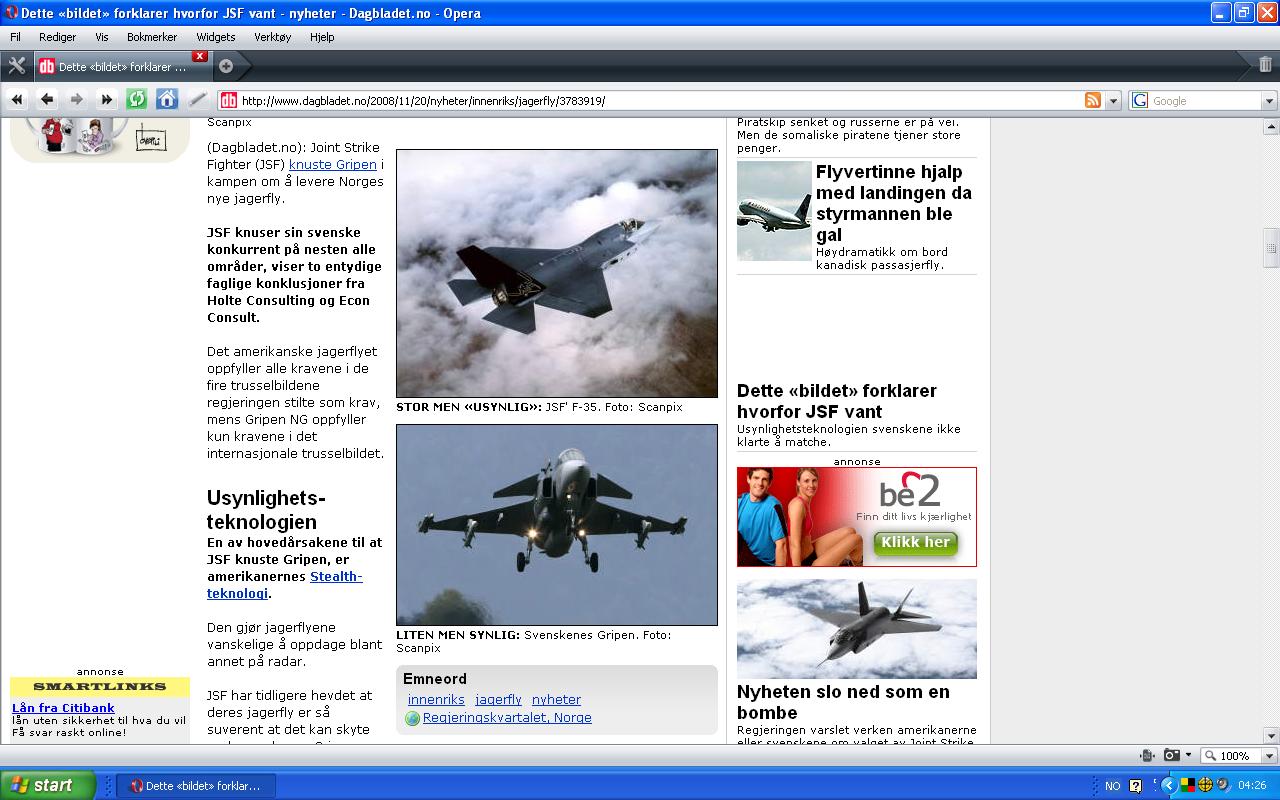Click the four-colored squares tray icon
This screenshot has width=1280, height=800.
click(x=1187, y=786)
